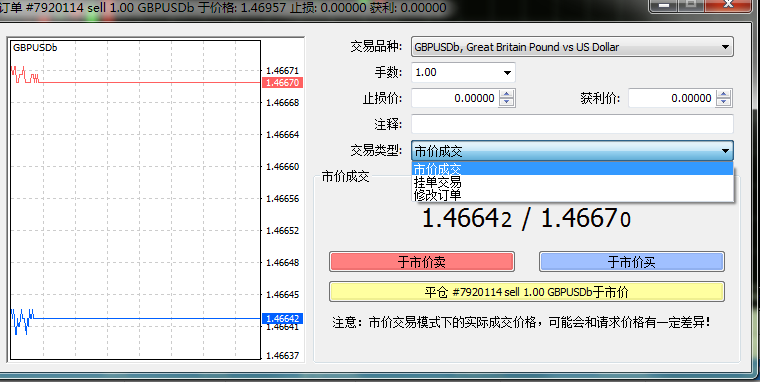Click the GBPUSDb chart title
The height and width of the screenshot is (382, 760).
35,48
